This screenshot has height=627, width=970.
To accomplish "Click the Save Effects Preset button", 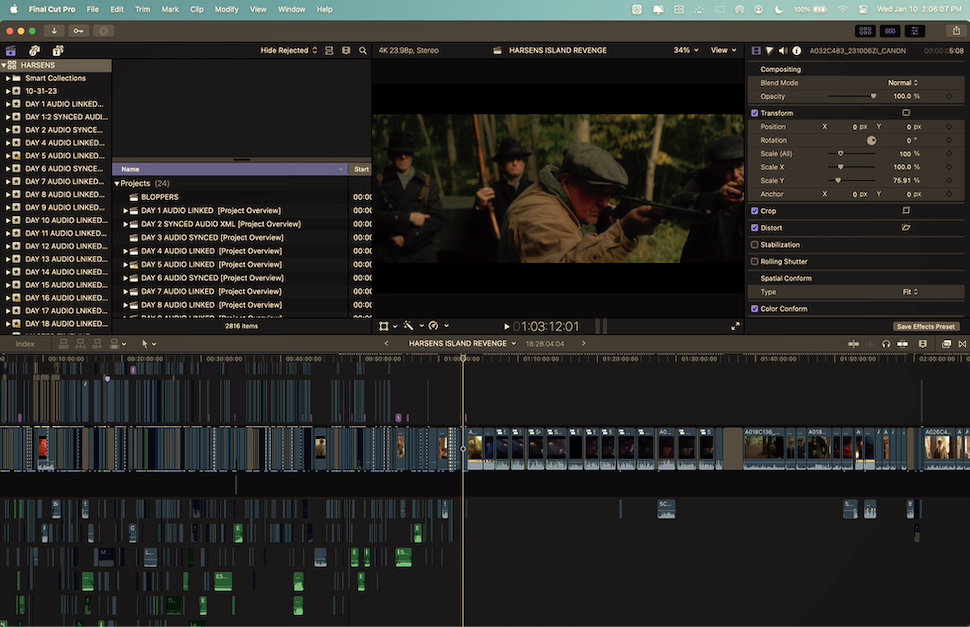I will tap(925, 327).
